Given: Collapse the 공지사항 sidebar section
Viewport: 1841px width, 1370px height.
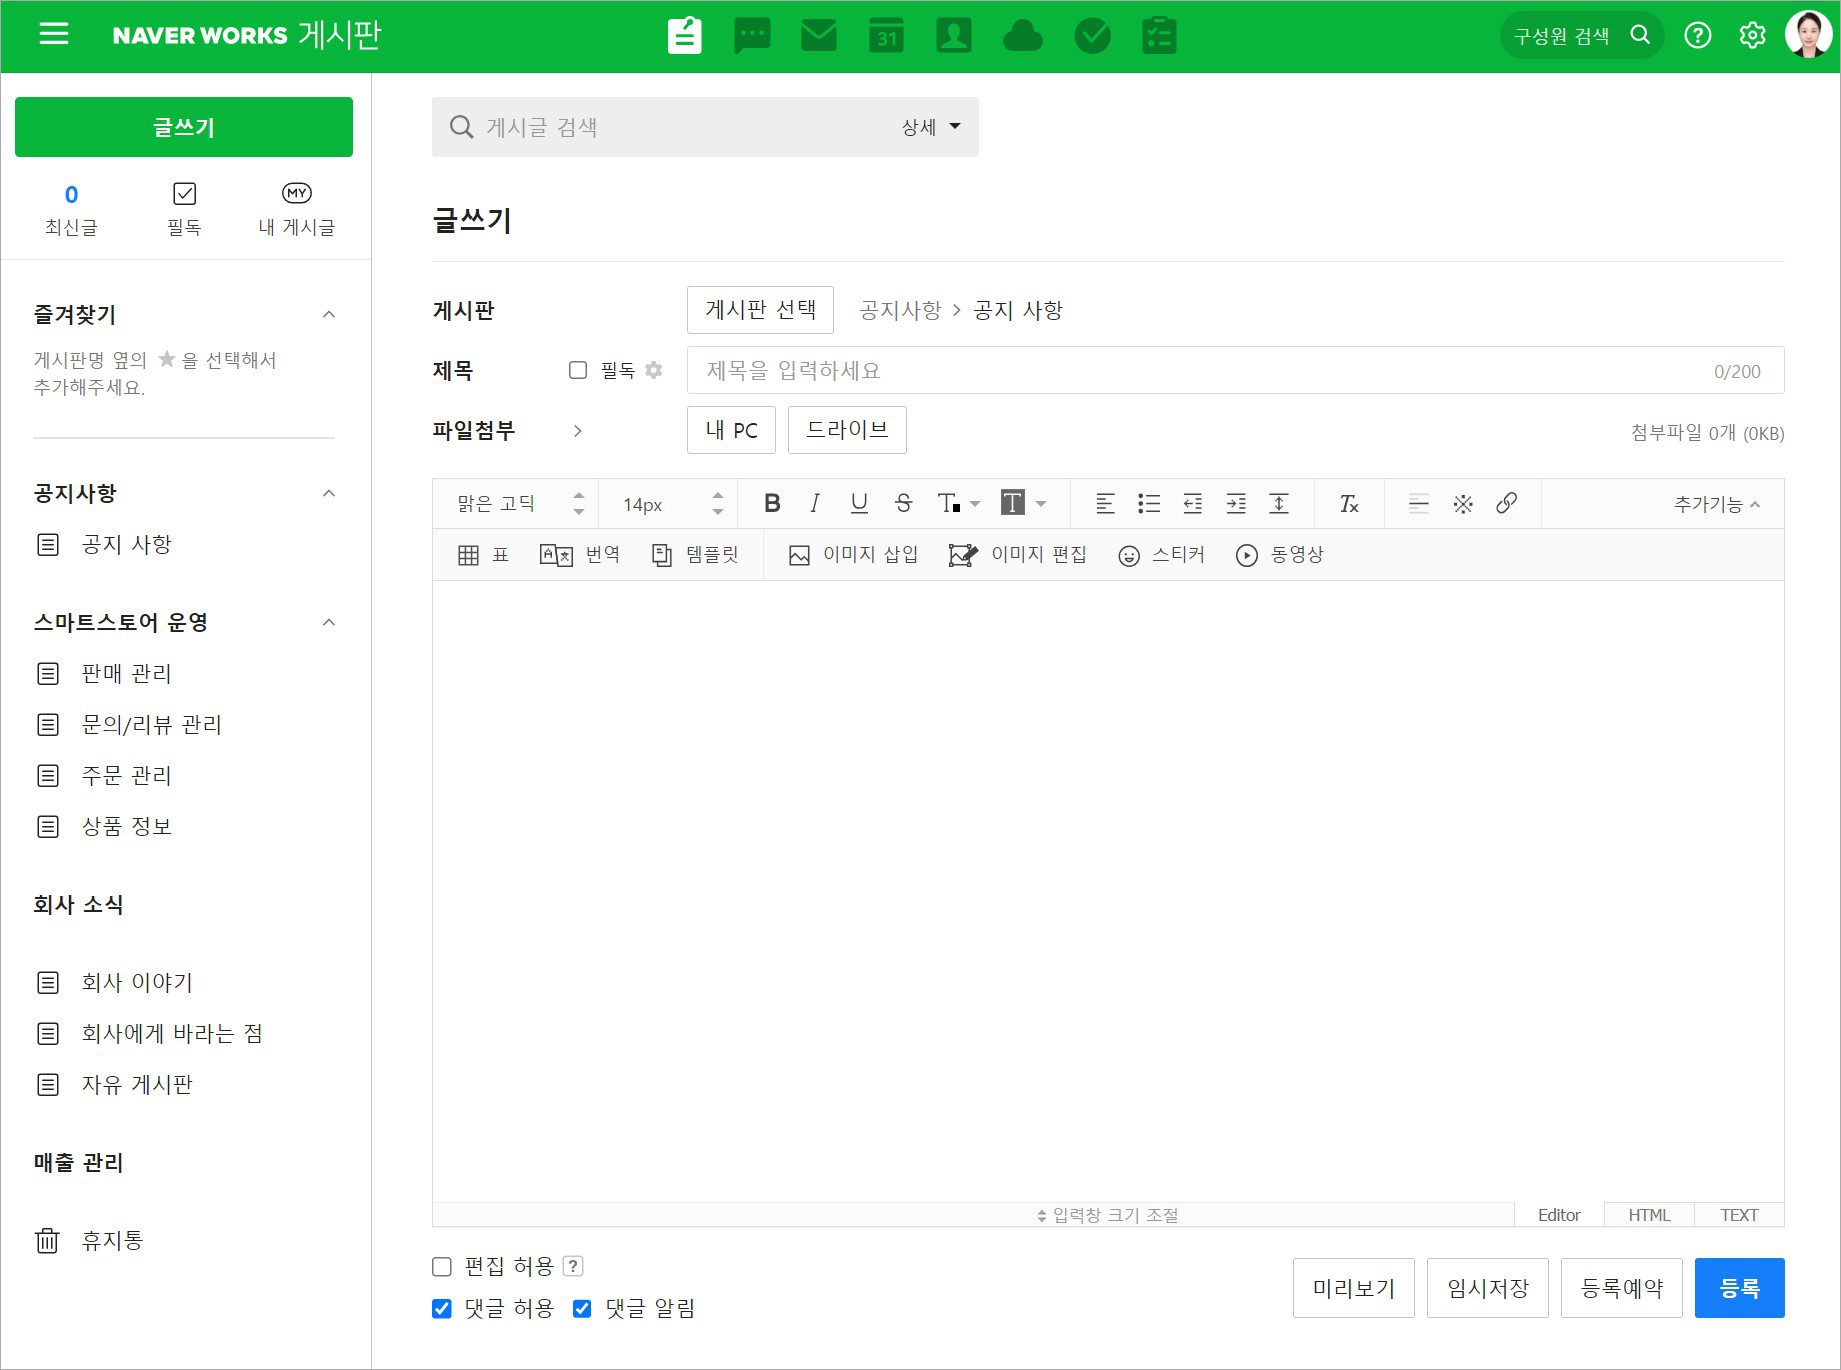Looking at the screenshot, I should 329,493.
